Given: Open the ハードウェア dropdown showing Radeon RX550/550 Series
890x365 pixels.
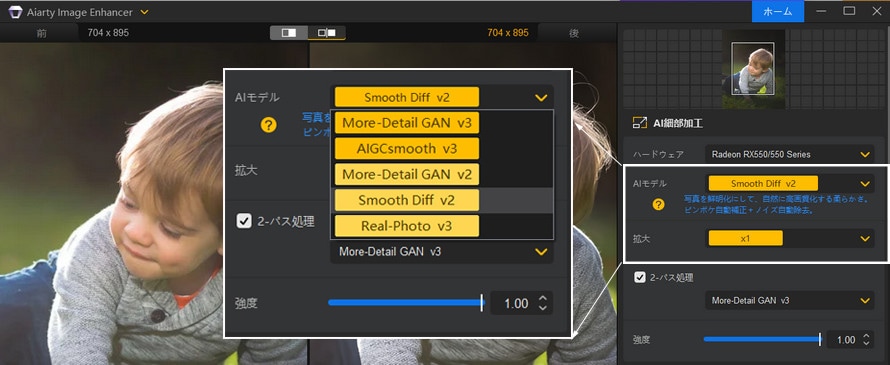Looking at the screenshot, I should pos(790,154).
